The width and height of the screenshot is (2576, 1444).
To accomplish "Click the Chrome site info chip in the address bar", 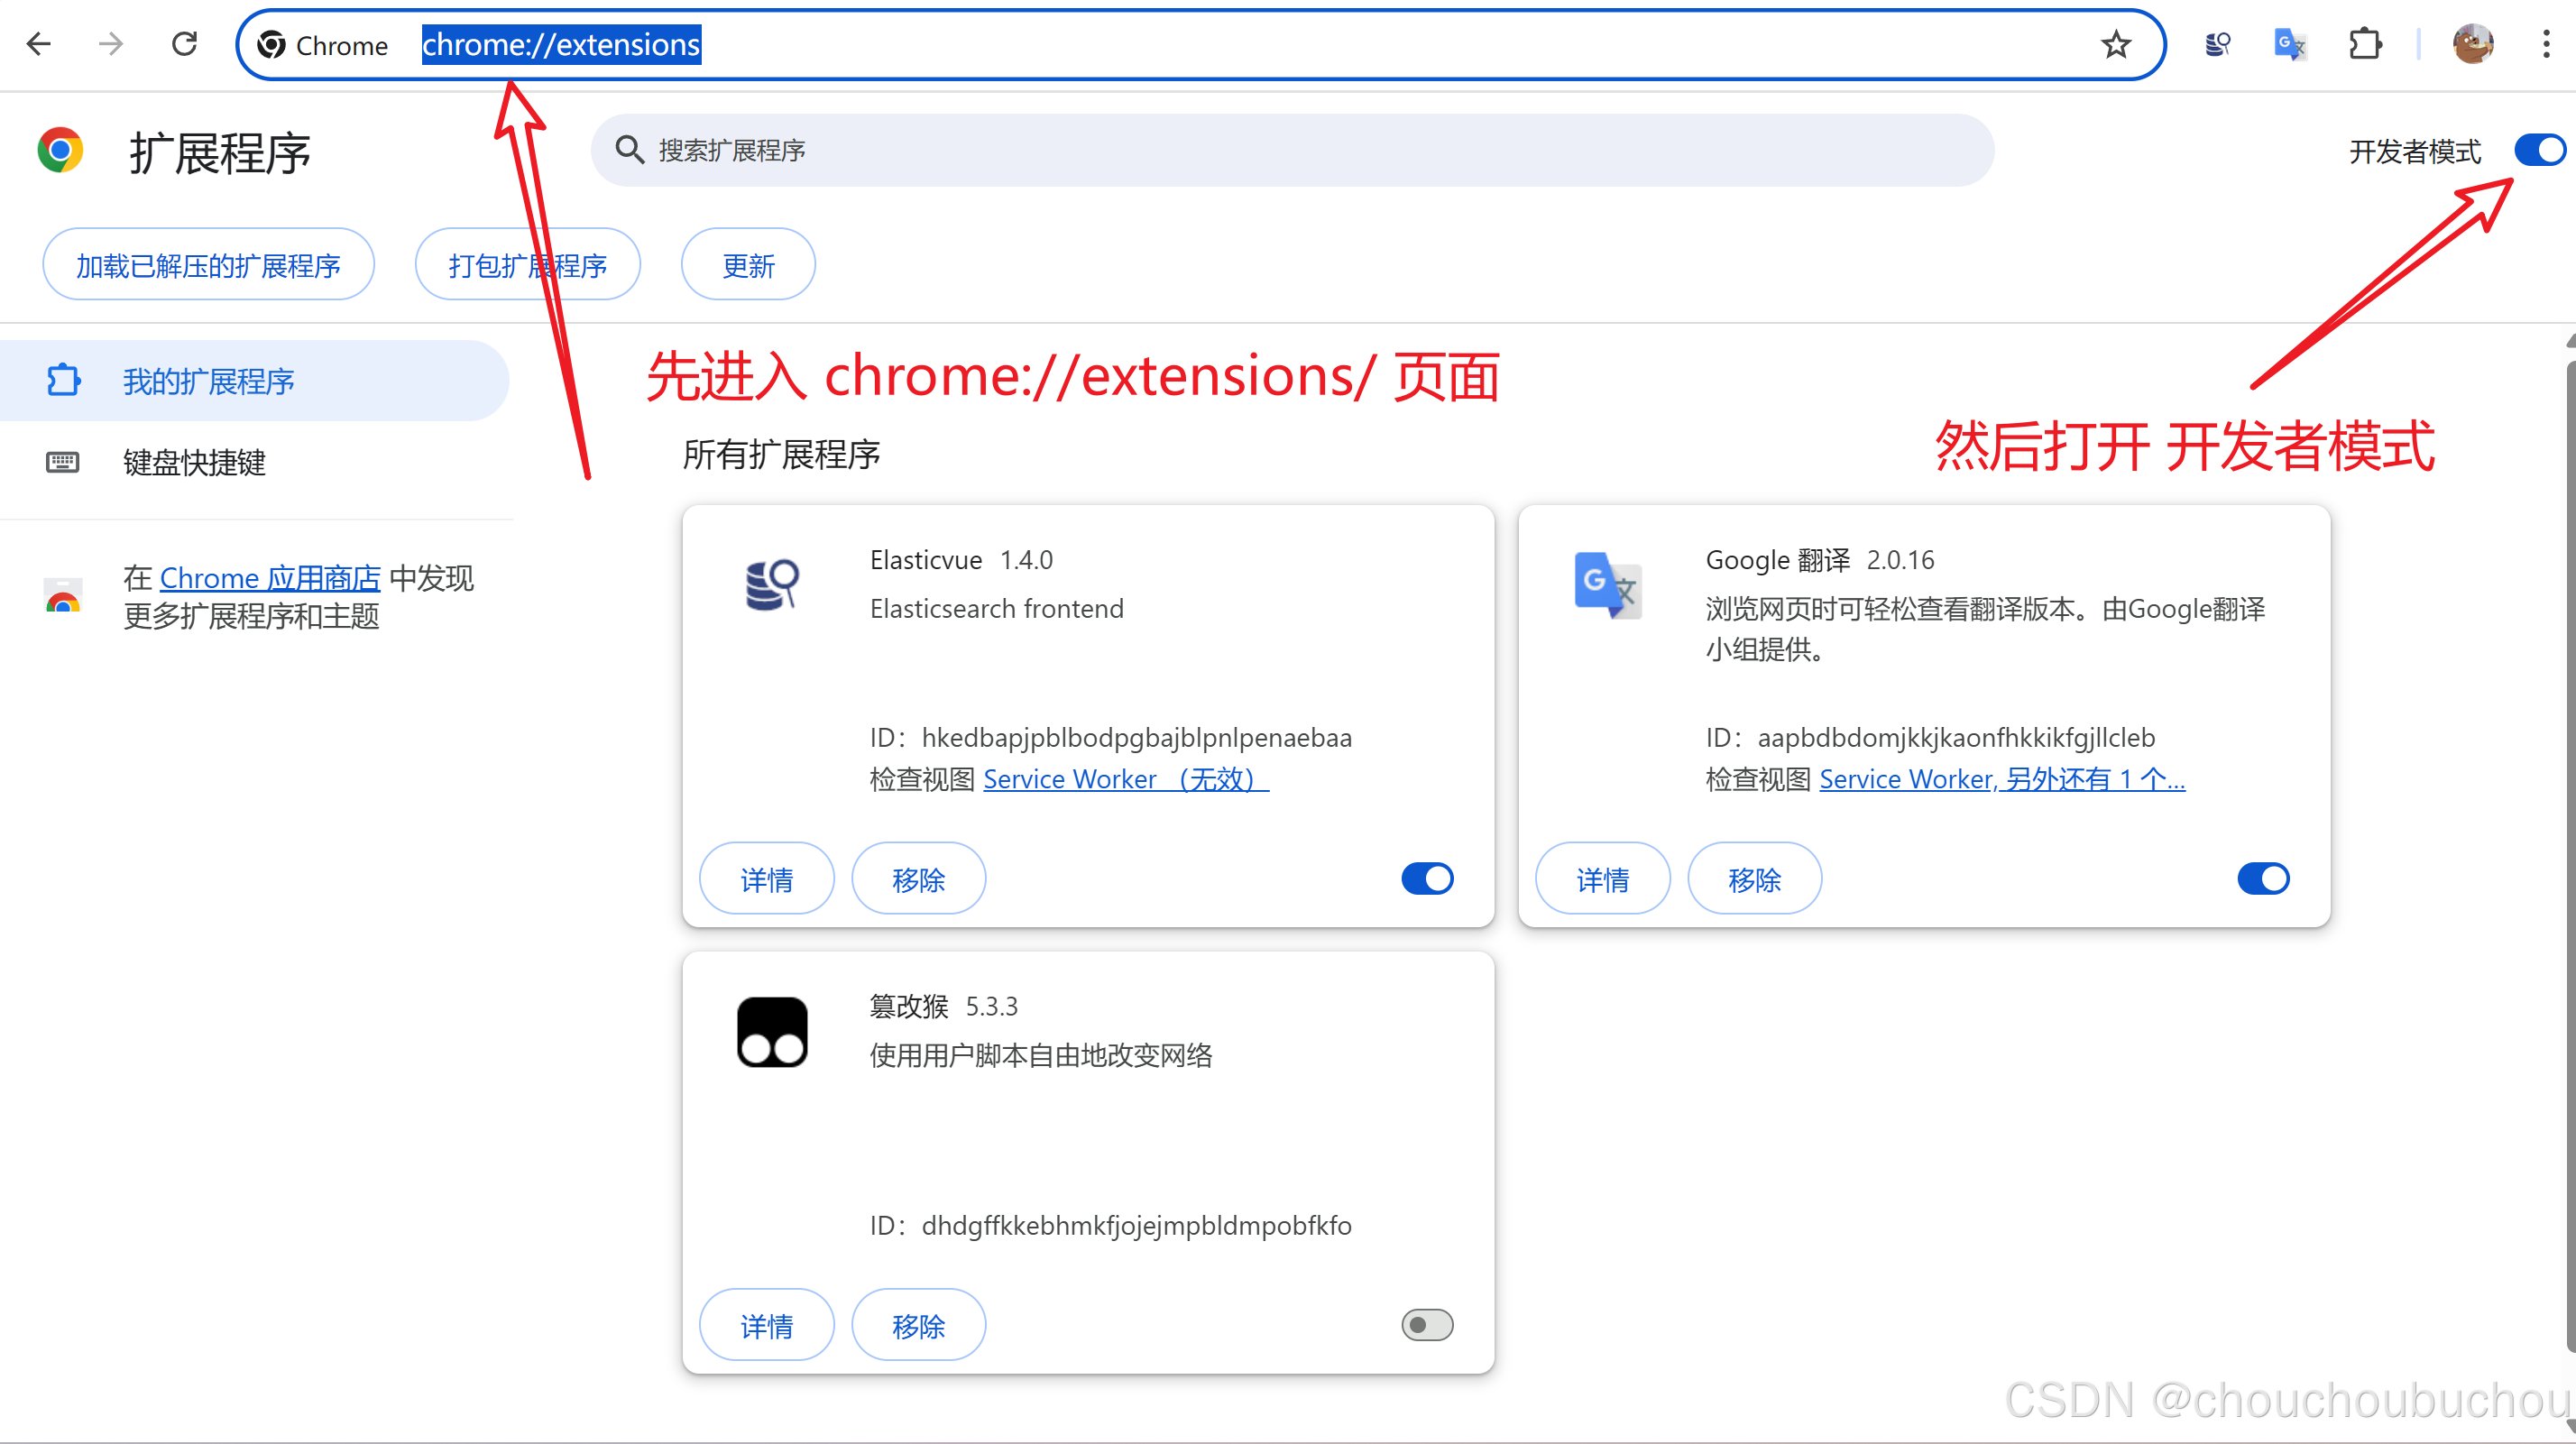I will (325, 45).
